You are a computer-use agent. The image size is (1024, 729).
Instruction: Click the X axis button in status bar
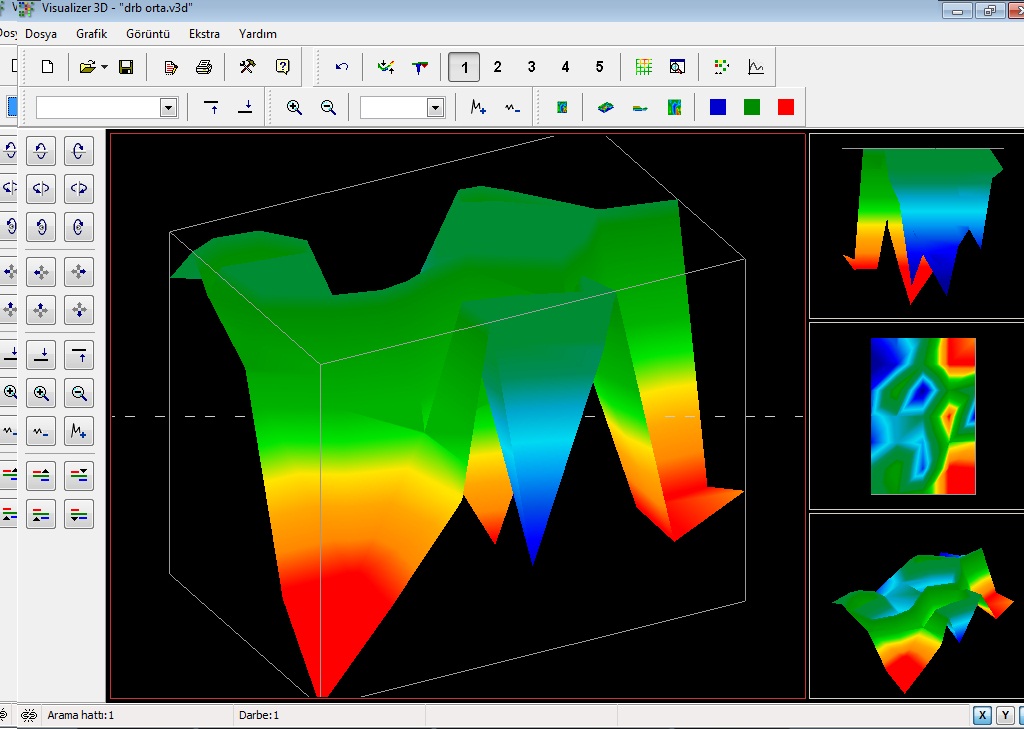click(982, 715)
